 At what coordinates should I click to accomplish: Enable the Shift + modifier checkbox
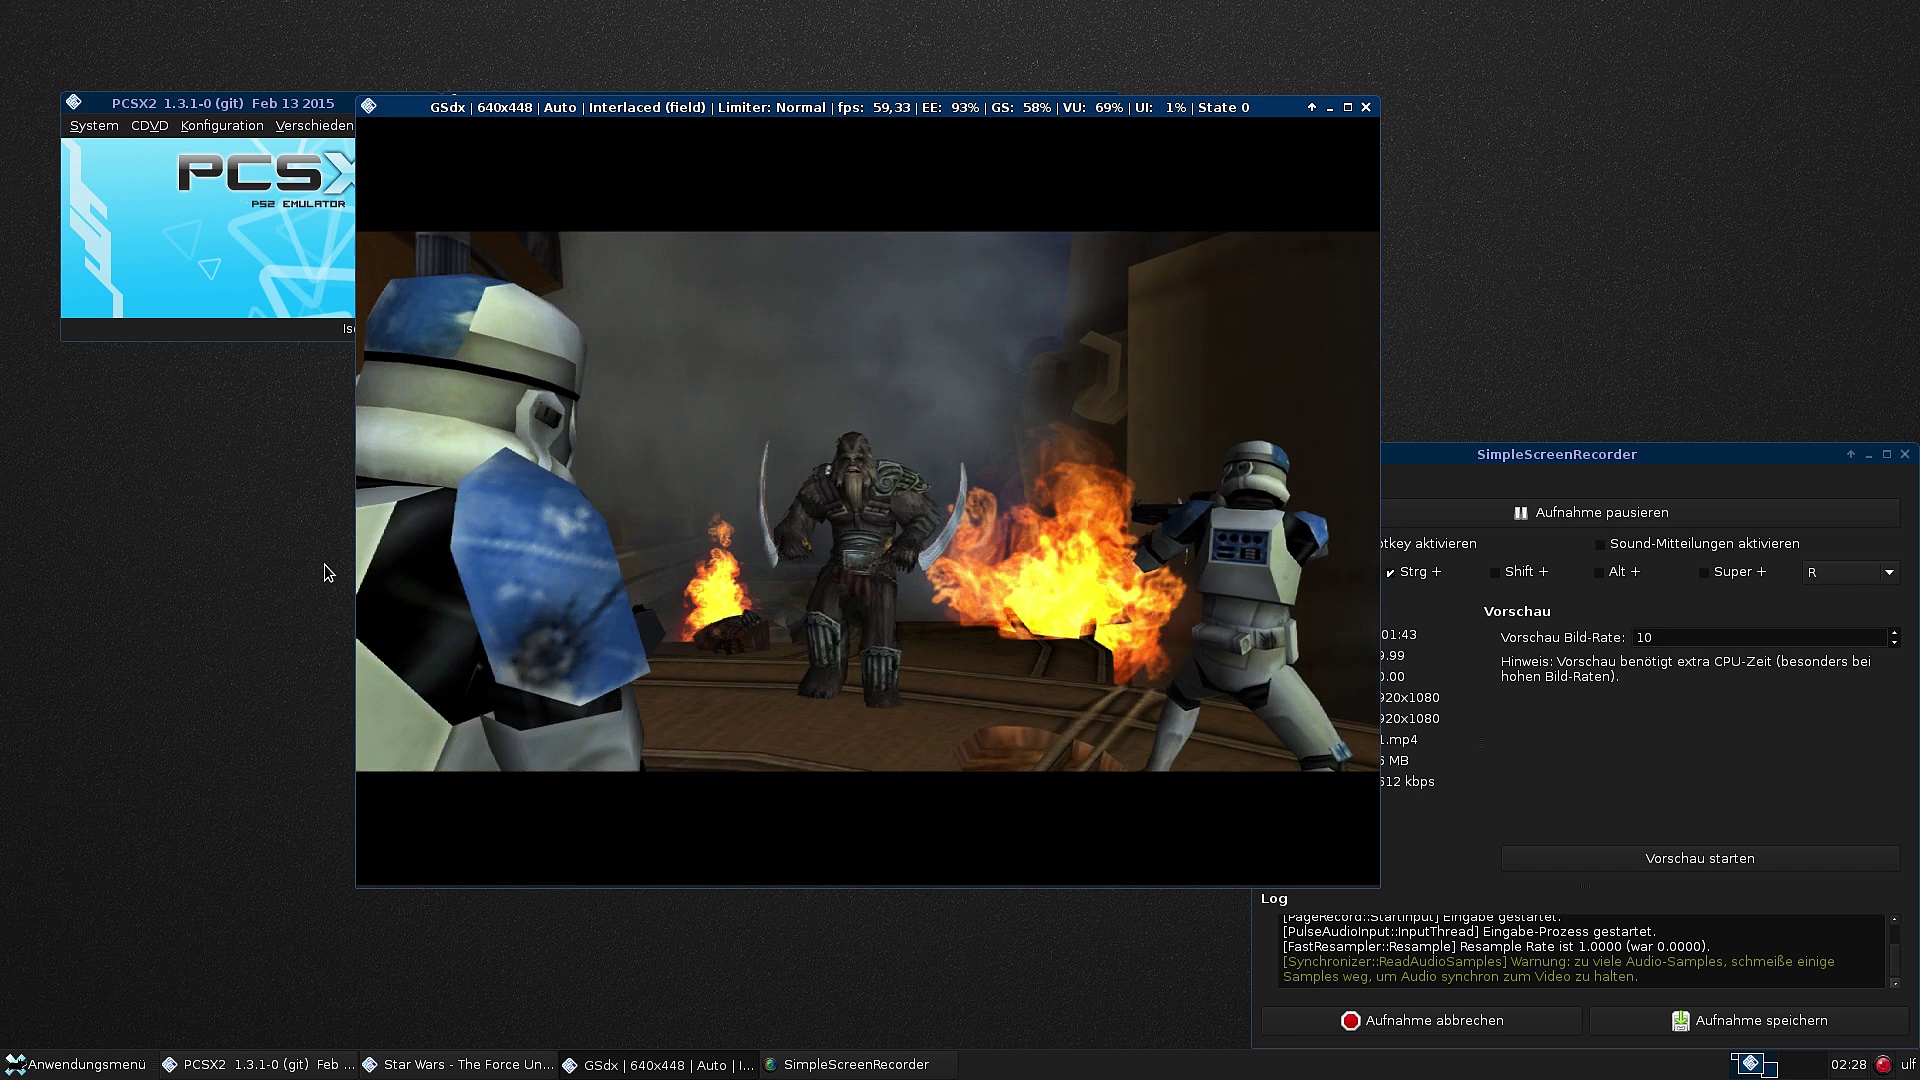pyautogui.click(x=1495, y=573)
